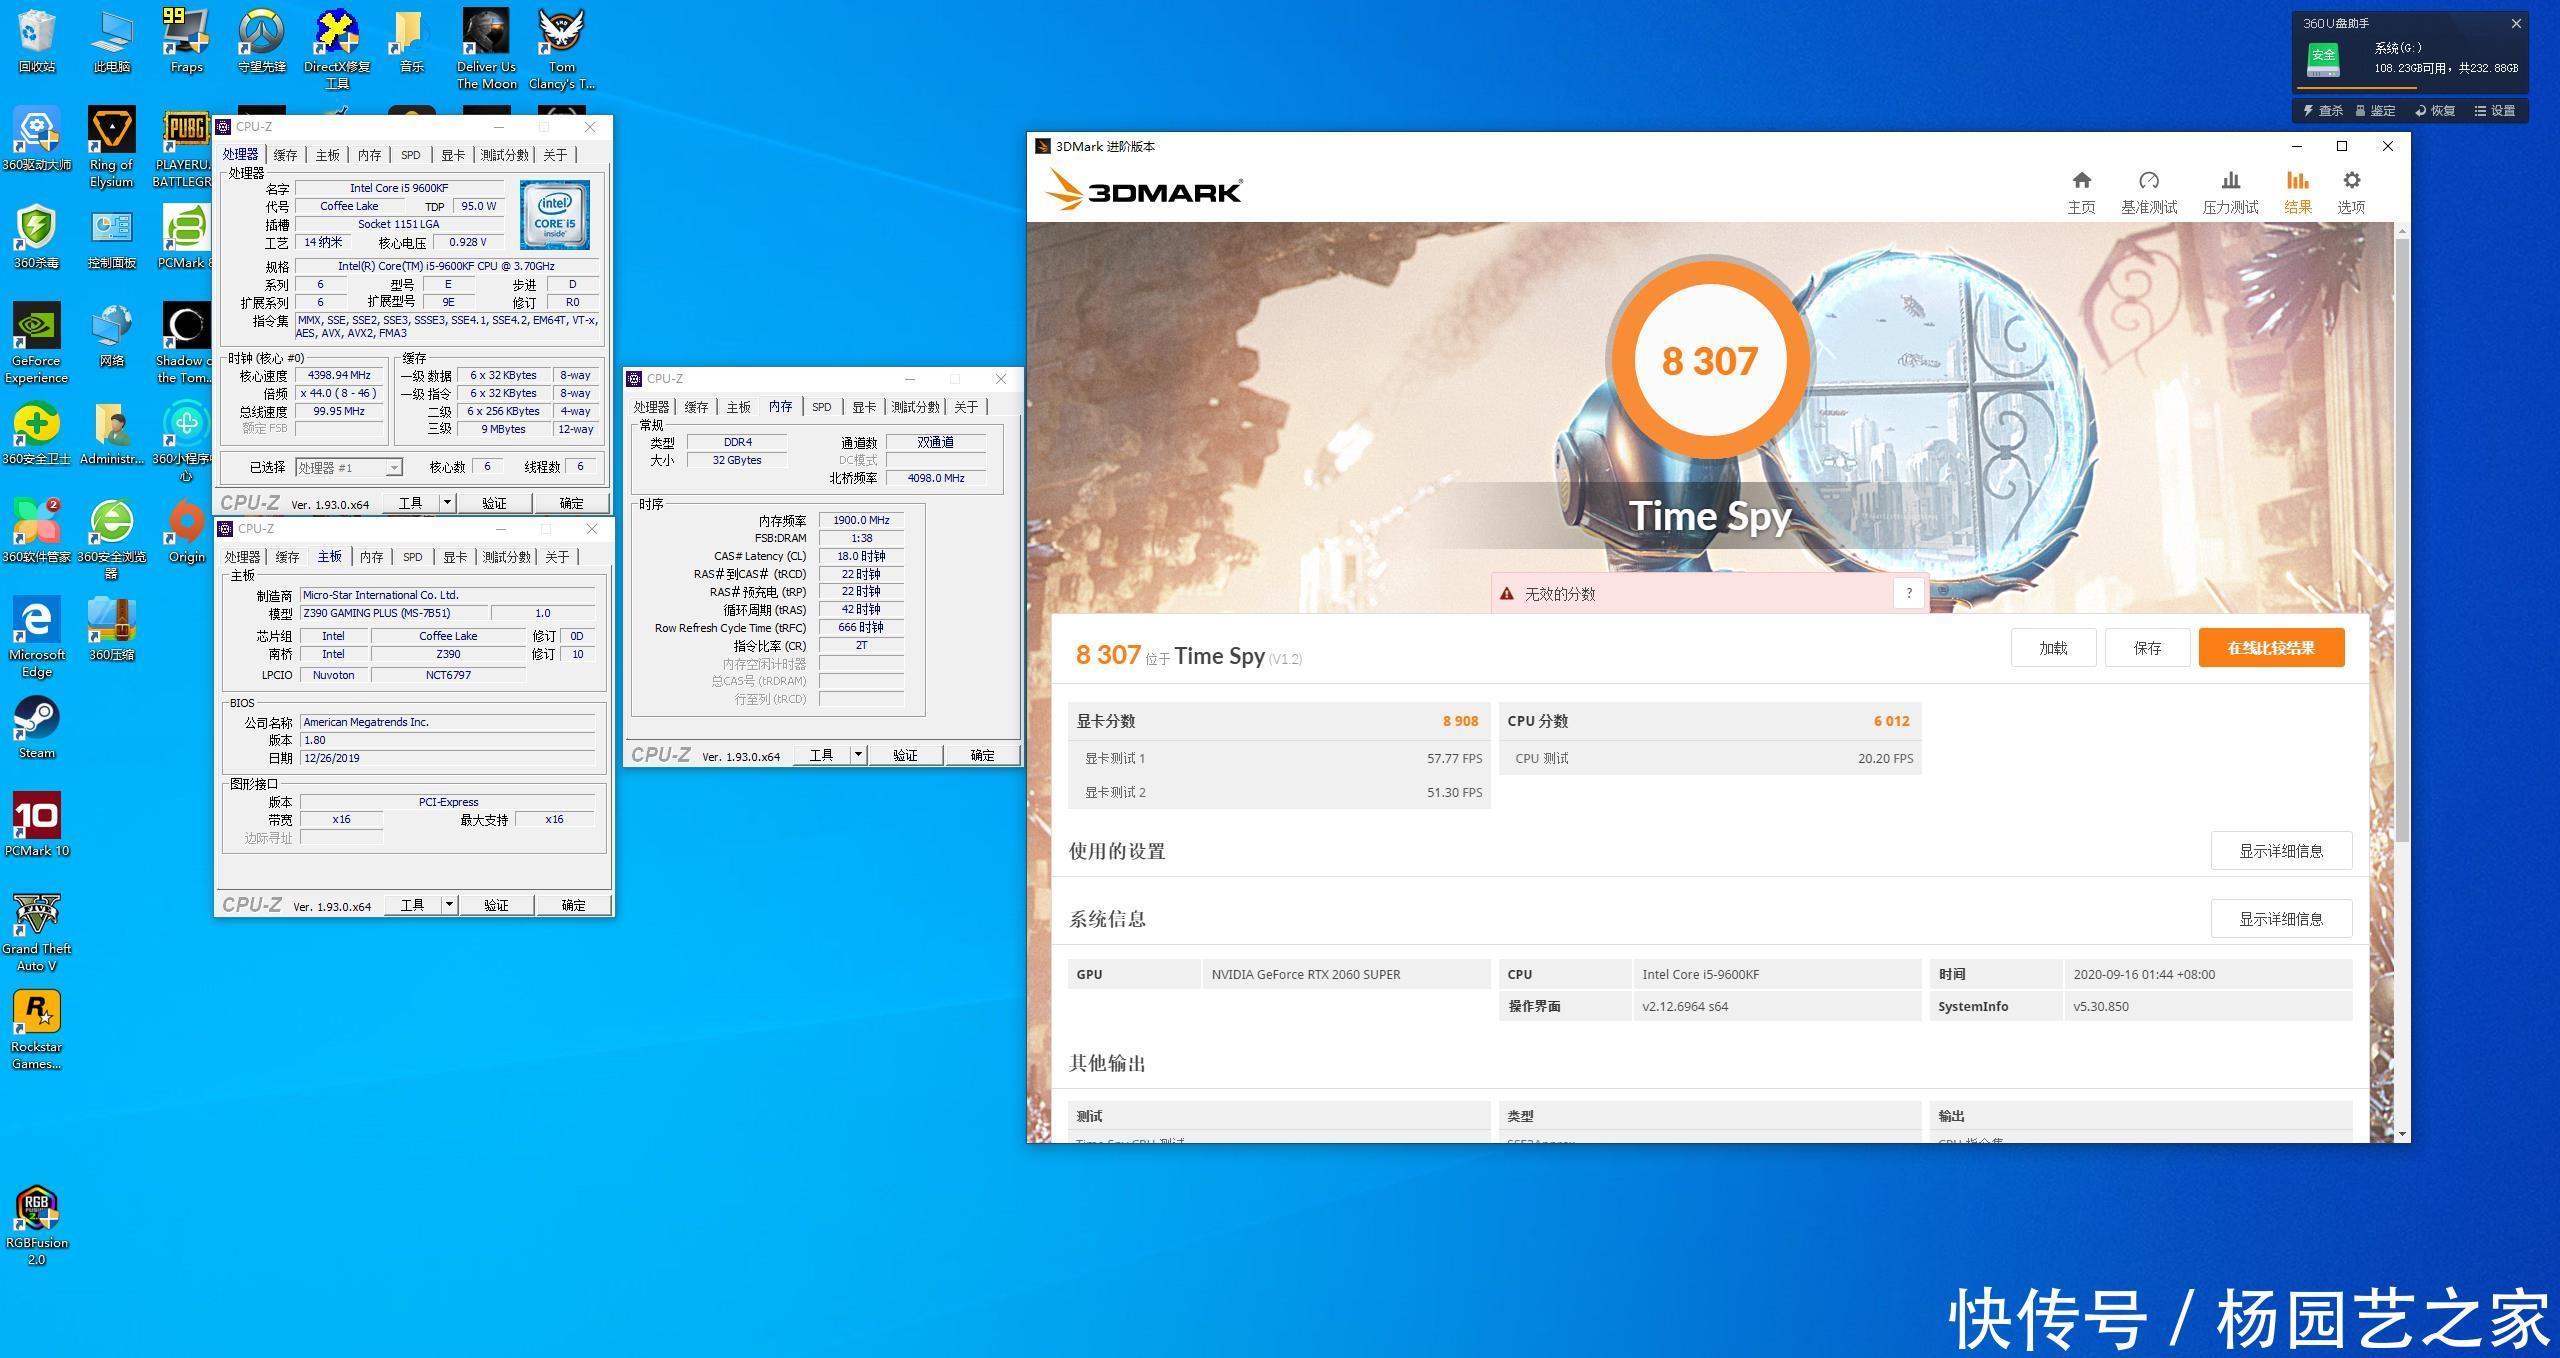Open Ring of Elysium desktop shortcut

pos(112,147)
